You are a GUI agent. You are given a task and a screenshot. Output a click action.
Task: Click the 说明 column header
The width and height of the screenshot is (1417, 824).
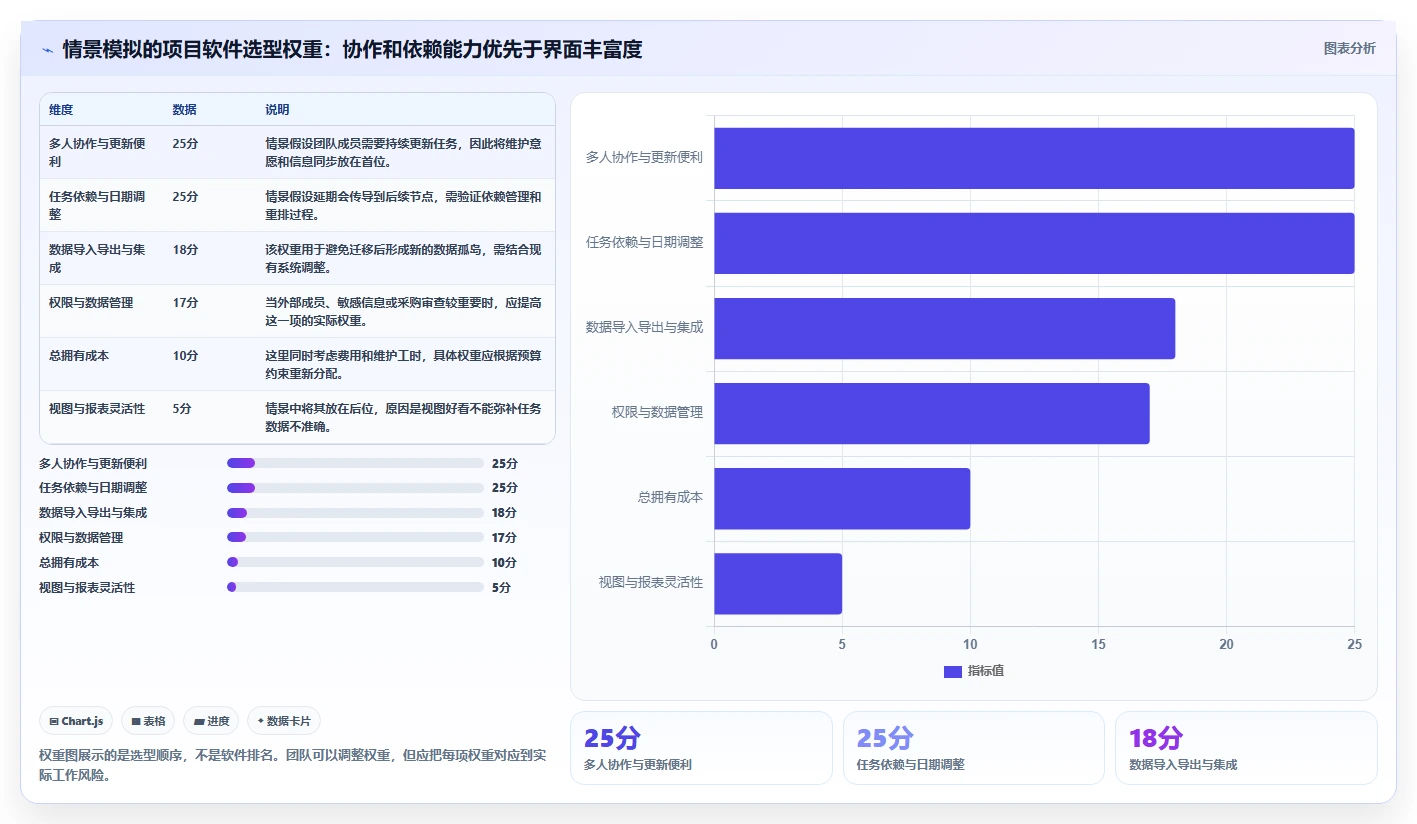pos(277,110)
